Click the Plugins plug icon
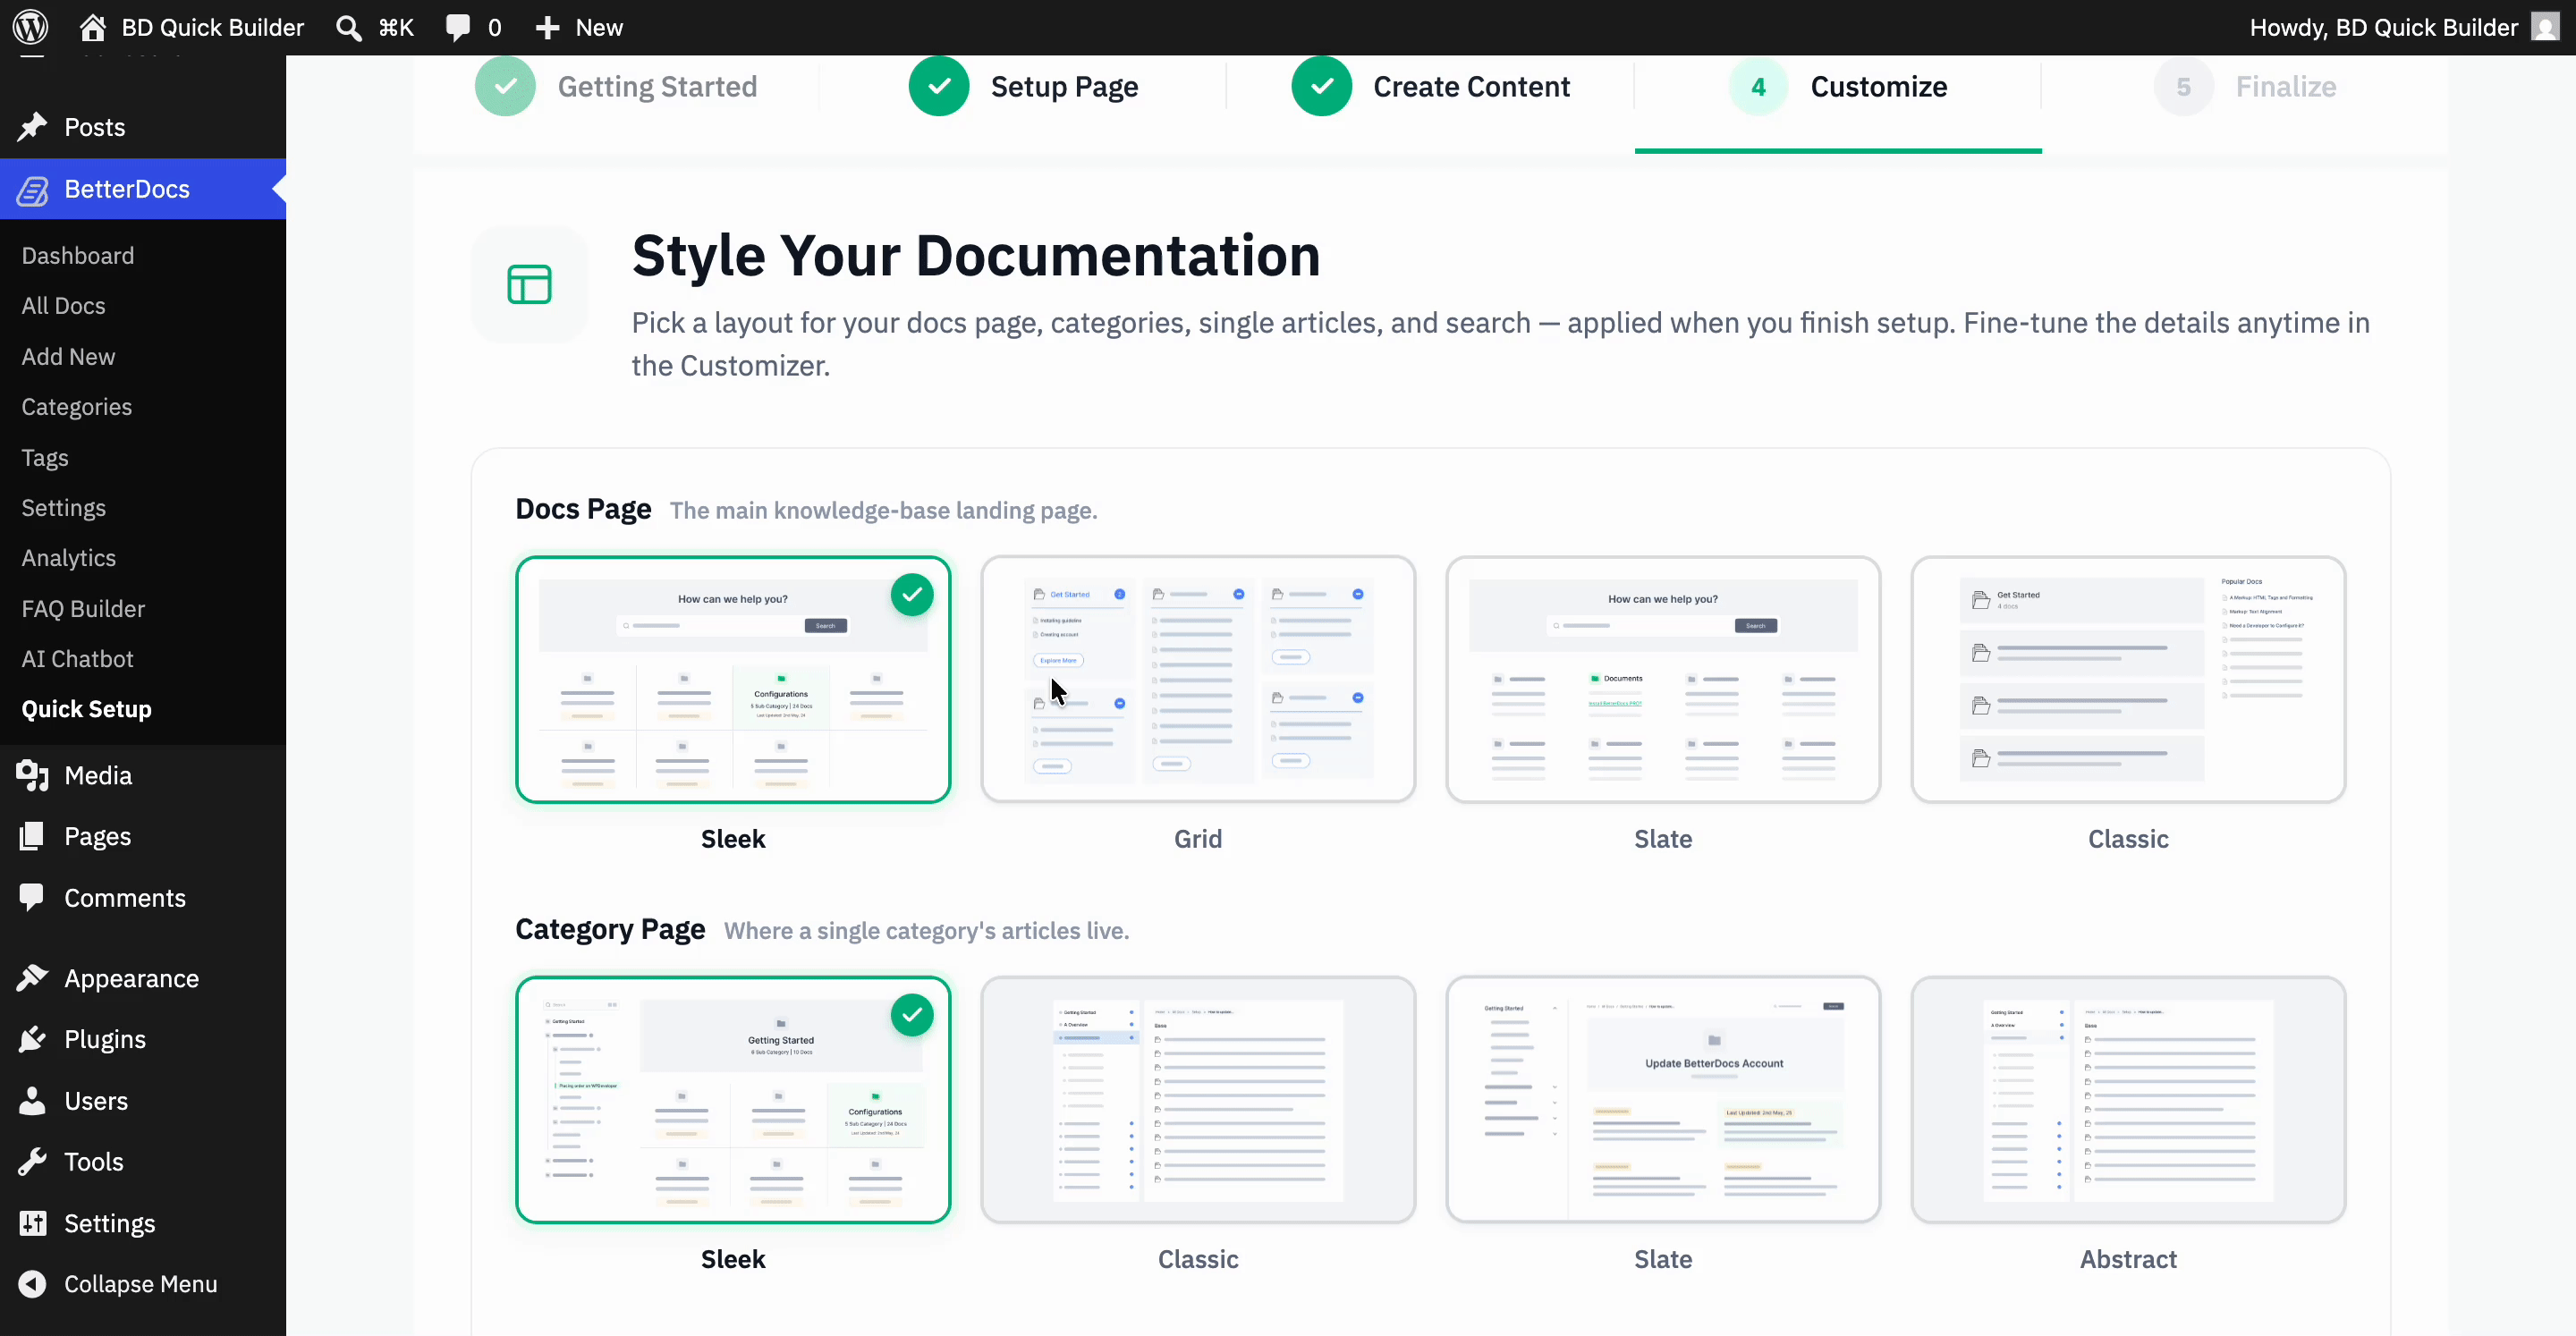This screenshot has width=2576, height=1336. pyautogui.click(x=32, y=1039)
